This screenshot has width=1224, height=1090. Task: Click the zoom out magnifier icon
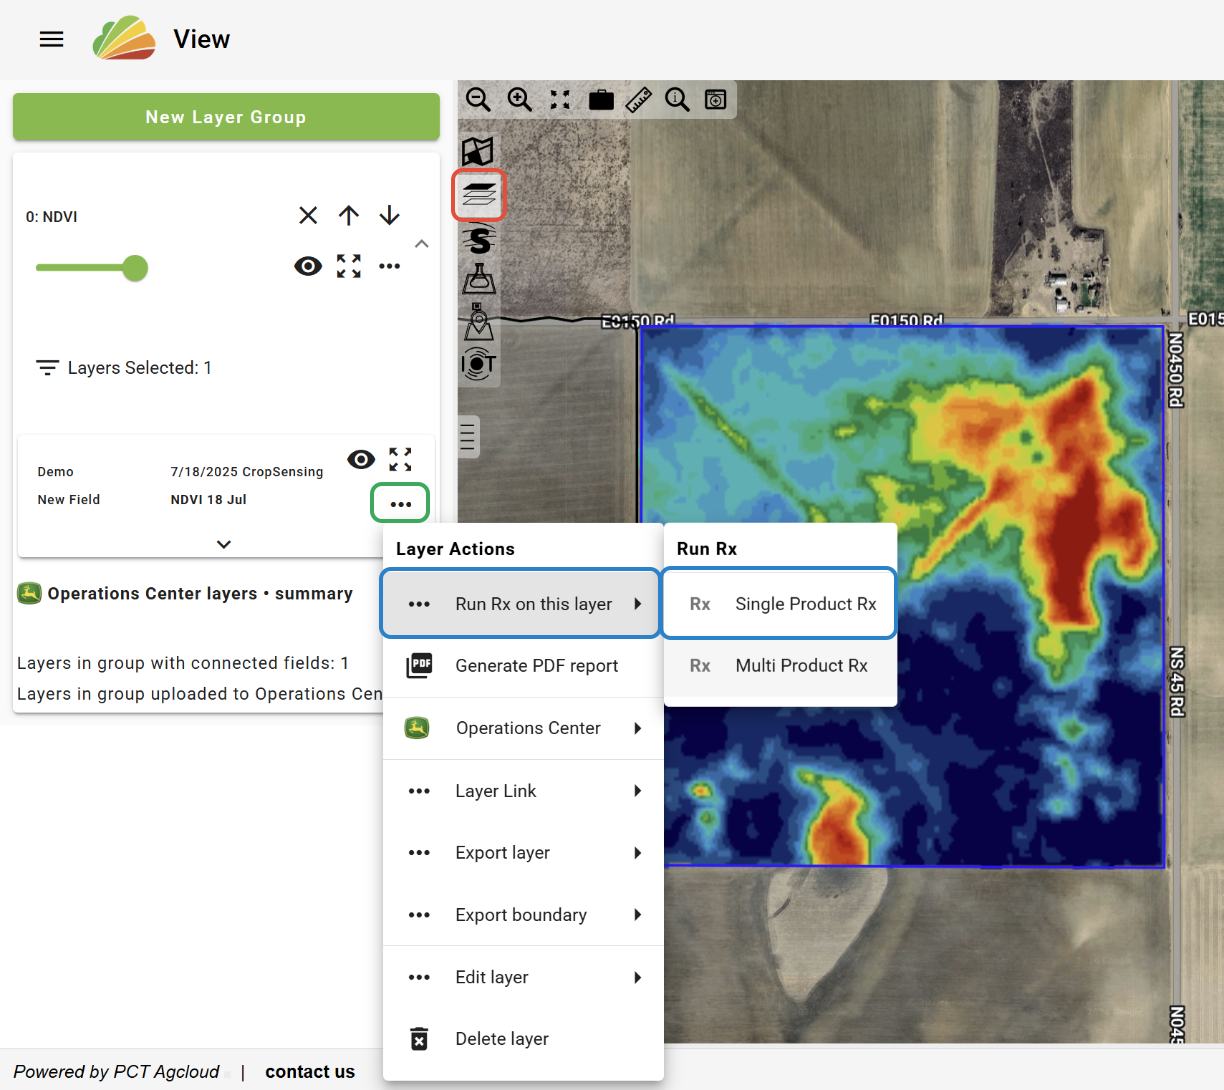coord(478,100)
